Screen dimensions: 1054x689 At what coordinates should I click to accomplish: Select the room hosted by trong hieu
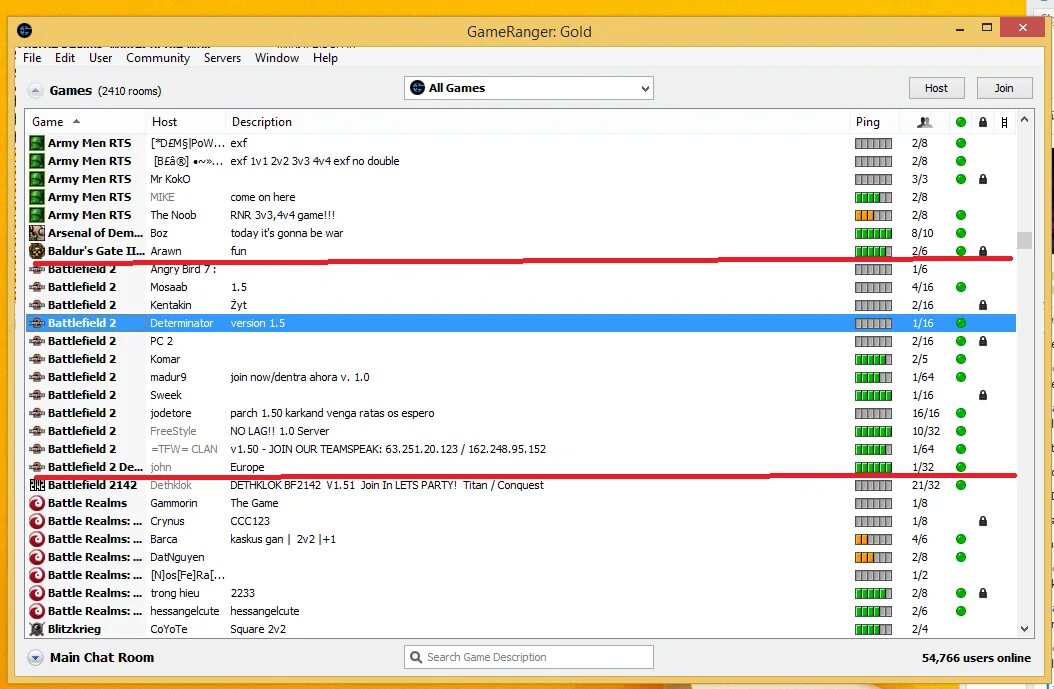pyautogui.click(x=521, y=594)
